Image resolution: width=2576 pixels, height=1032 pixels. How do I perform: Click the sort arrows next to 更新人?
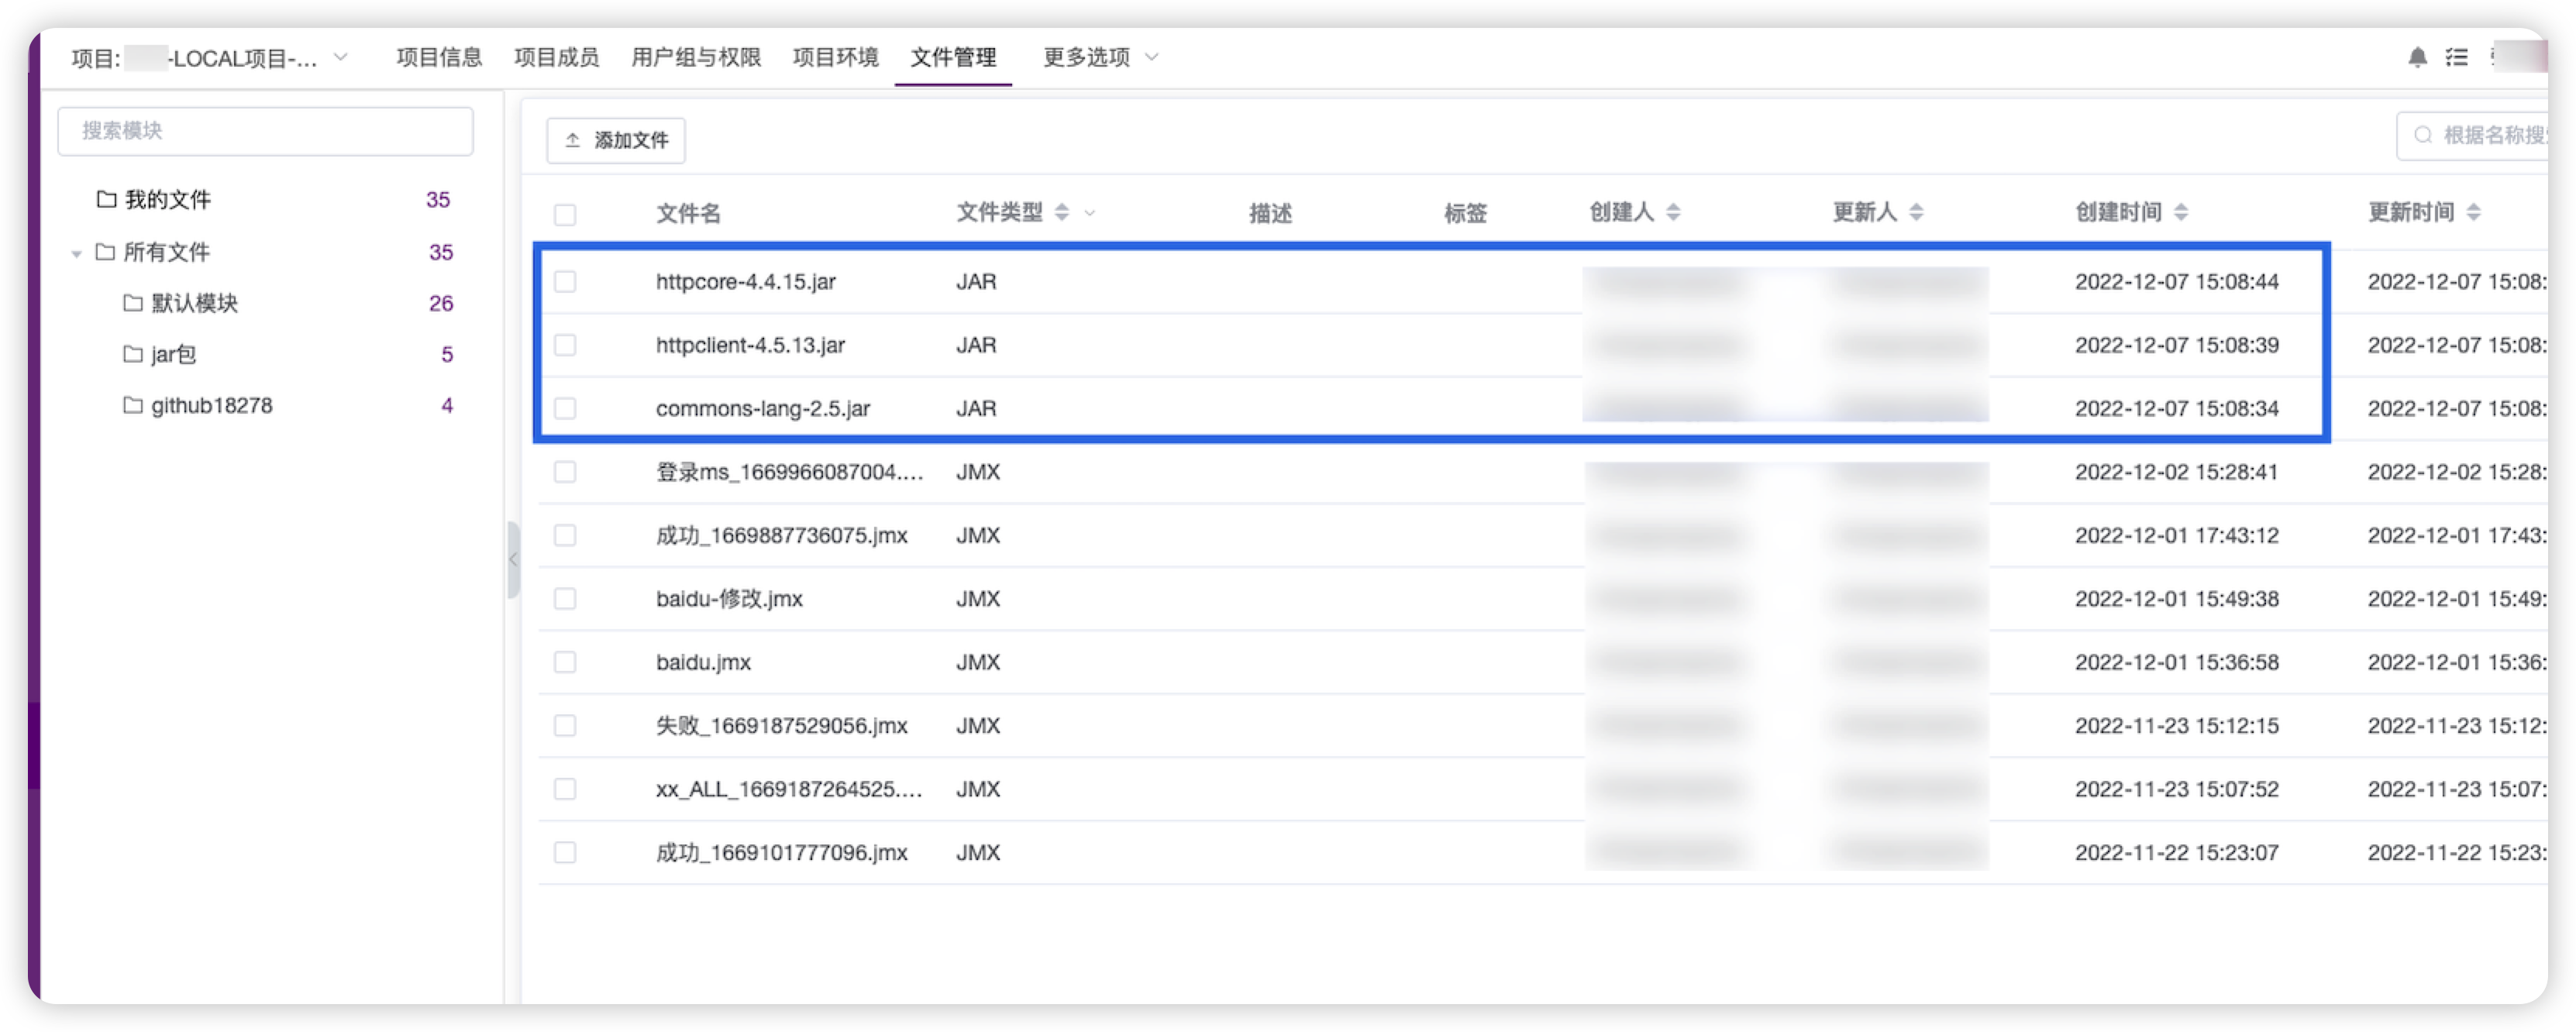(1916, 211)
